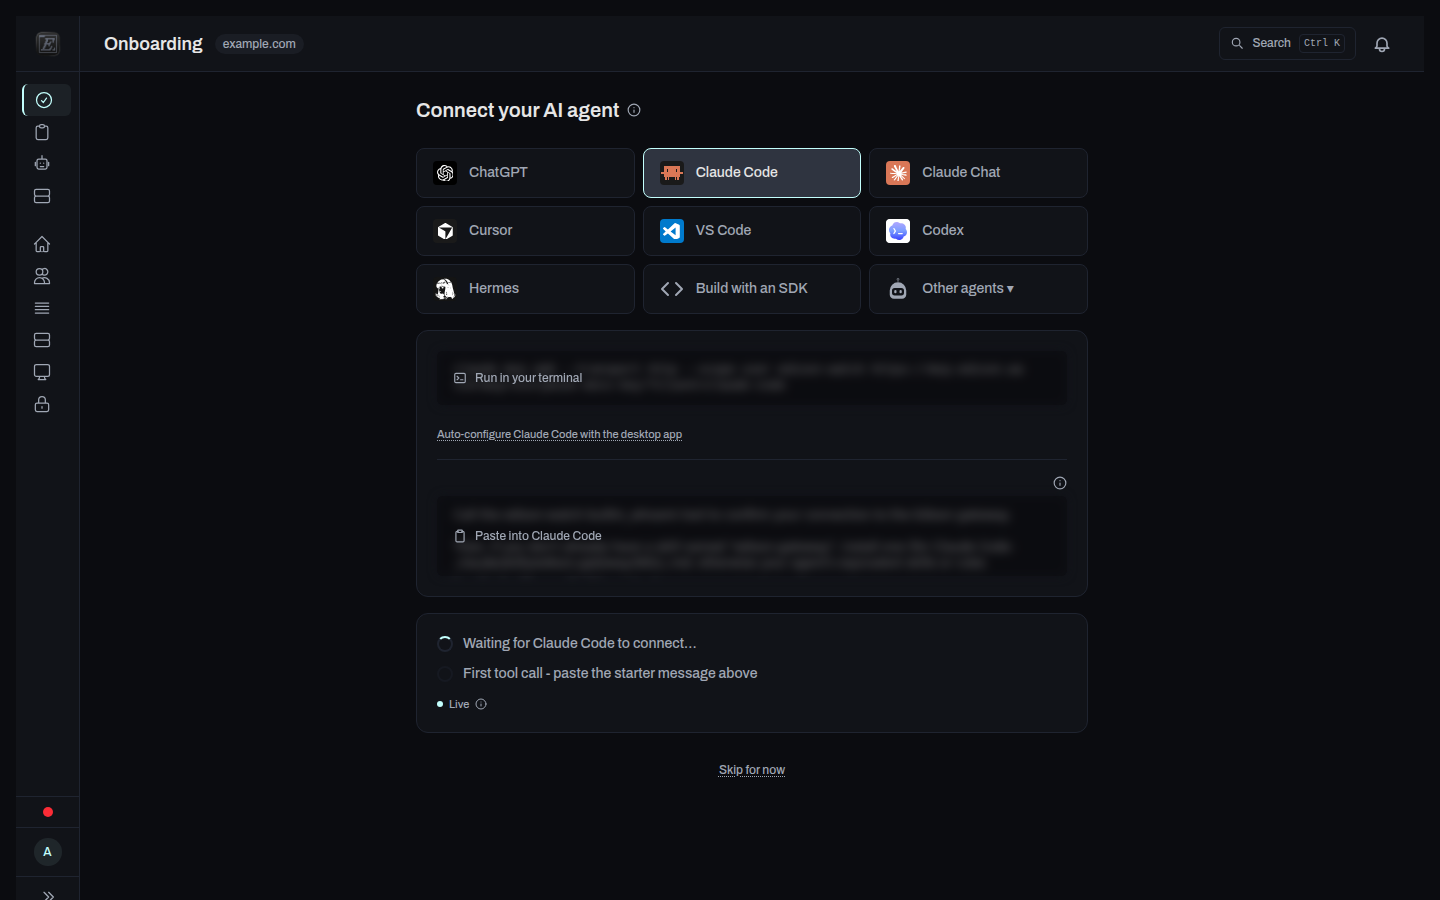Click 'Waiting for Claude Code to connect...' text
The height and width of the screenshot is (900, 1440).
pyautogui.click(x=579, y=643)
